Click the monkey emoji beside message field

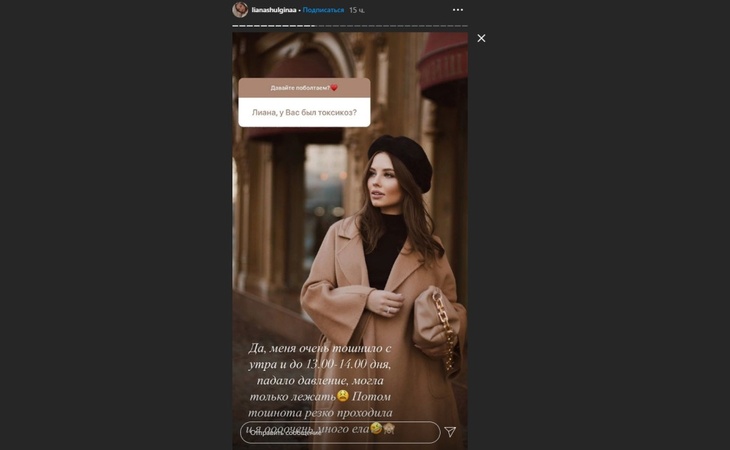[389, 429]
